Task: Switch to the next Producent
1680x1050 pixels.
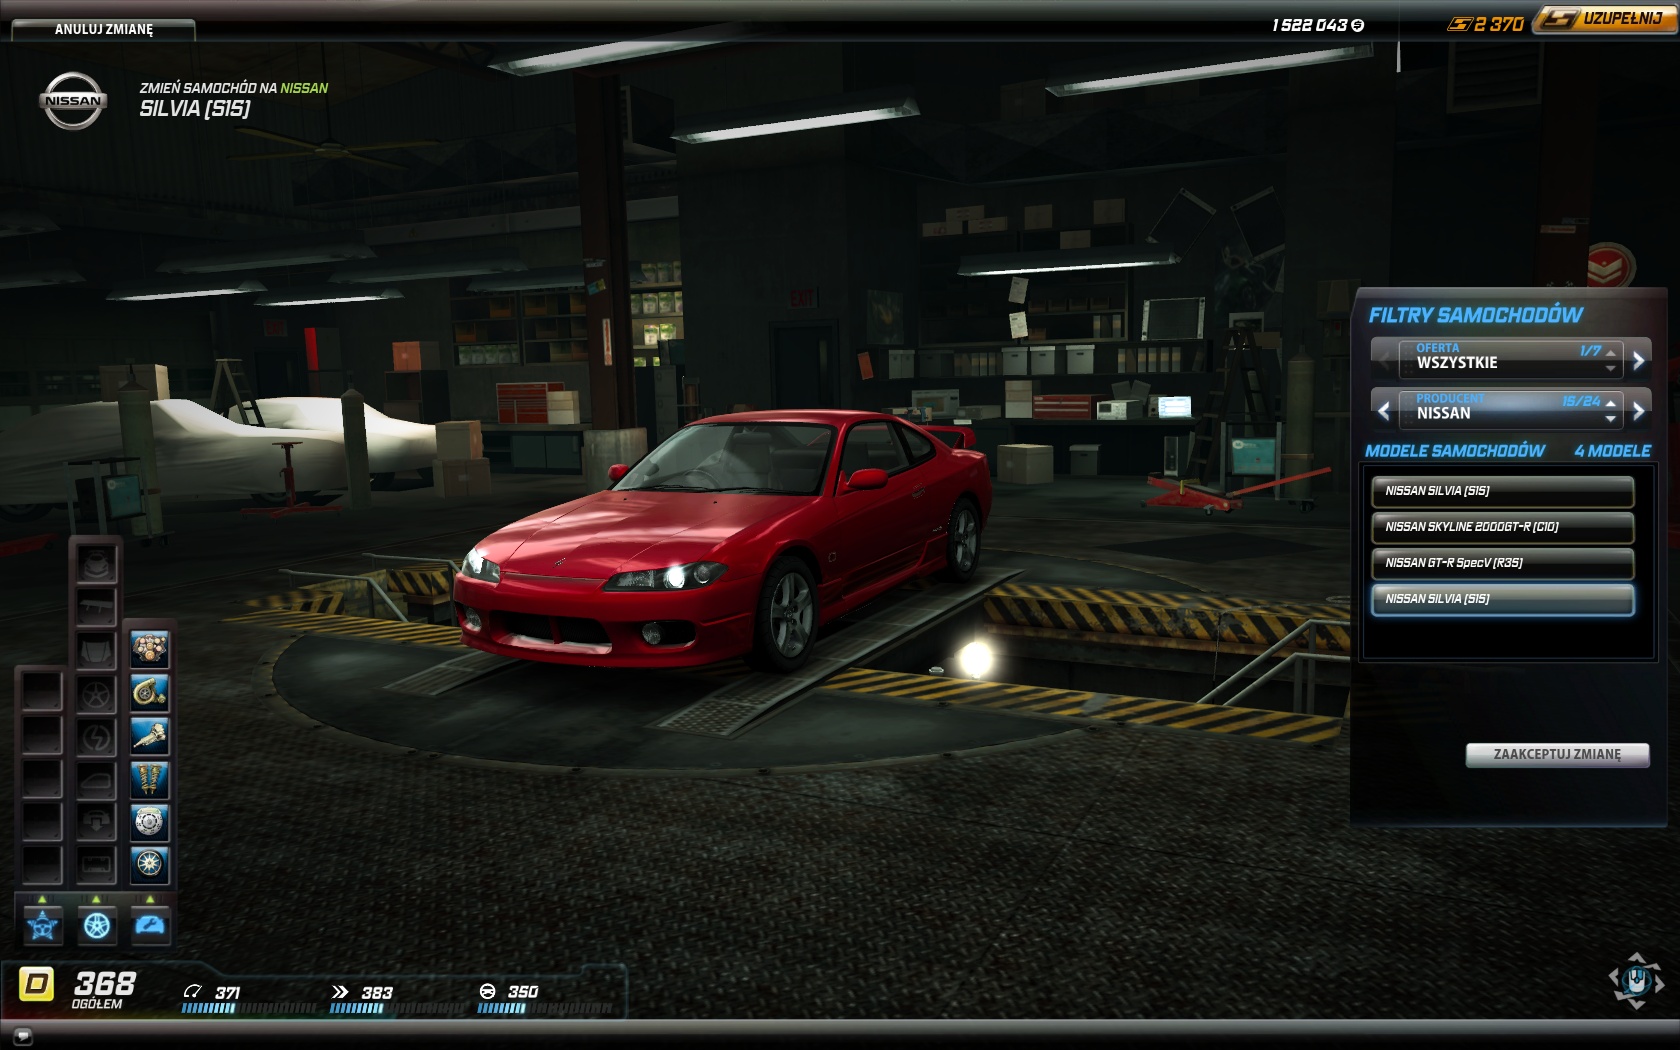Action: (x=1638, y=410)
